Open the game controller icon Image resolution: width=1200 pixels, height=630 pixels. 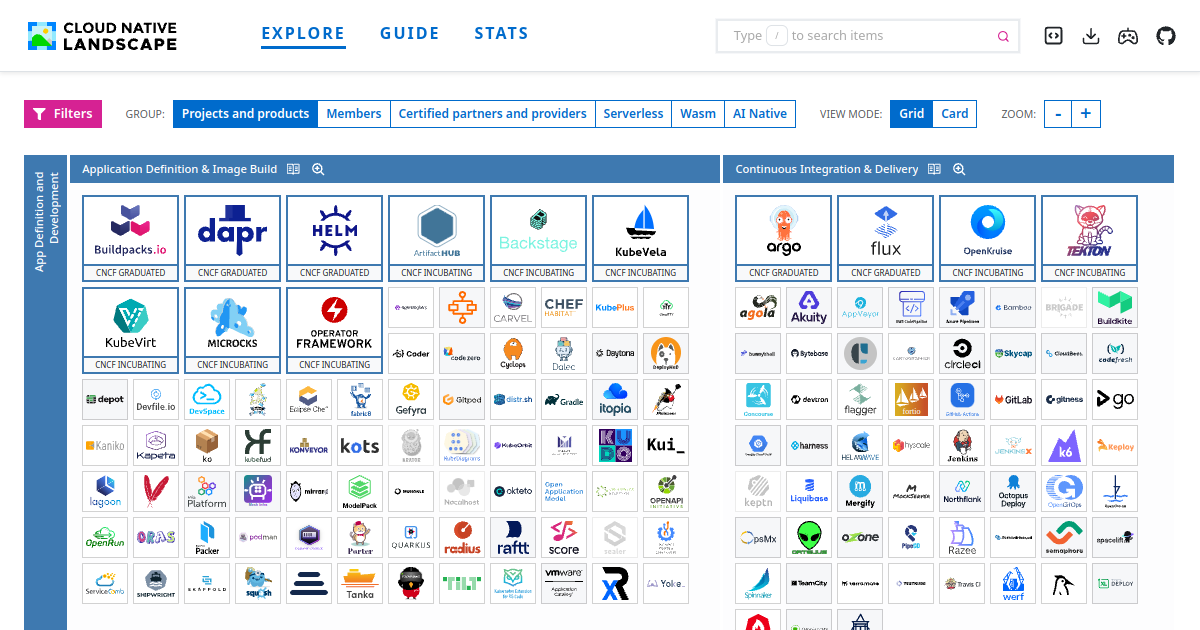click(1128, 36)
